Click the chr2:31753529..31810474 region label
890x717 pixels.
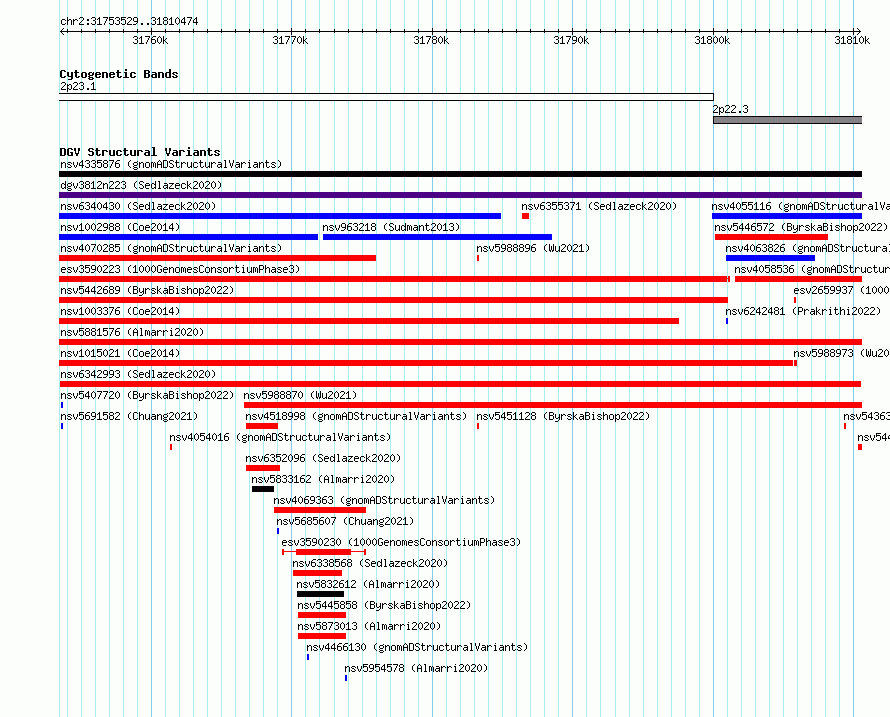(129, 22)
